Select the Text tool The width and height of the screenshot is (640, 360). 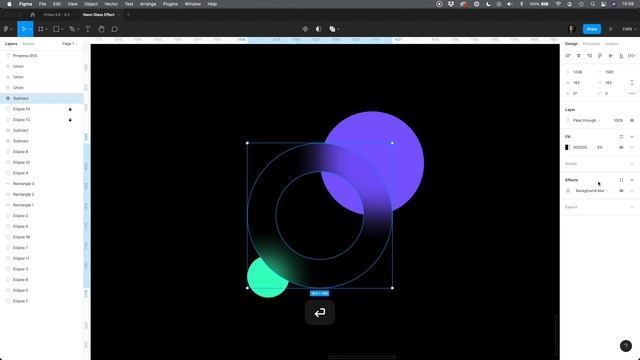88,29
